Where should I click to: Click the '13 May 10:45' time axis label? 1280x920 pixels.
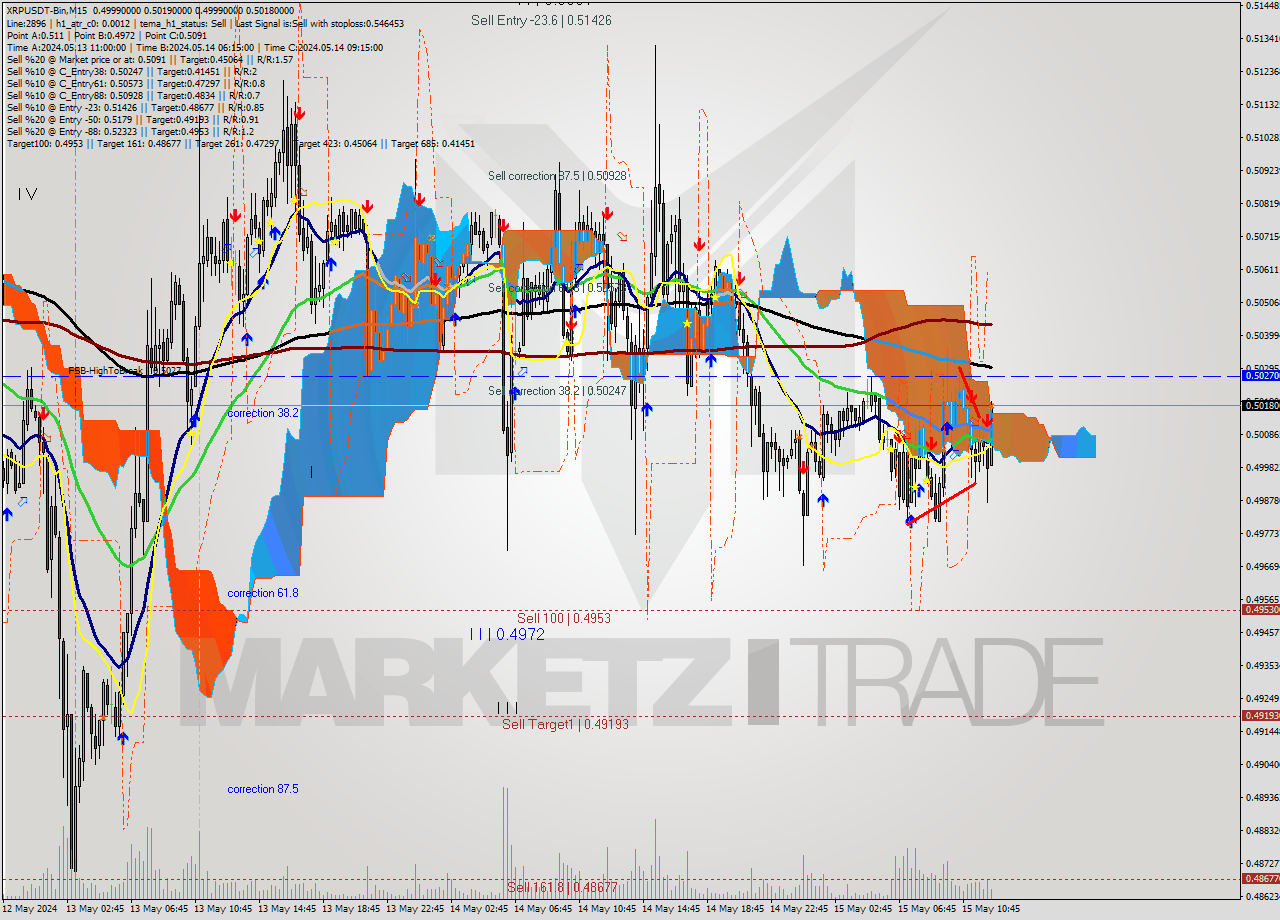[x=223, y=909]
